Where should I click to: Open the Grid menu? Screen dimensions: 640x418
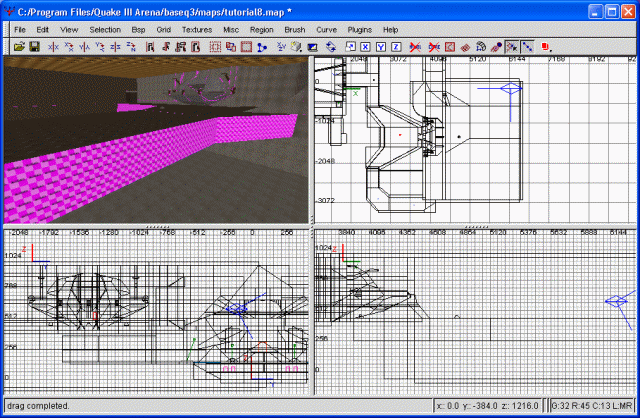coord(164,30)
